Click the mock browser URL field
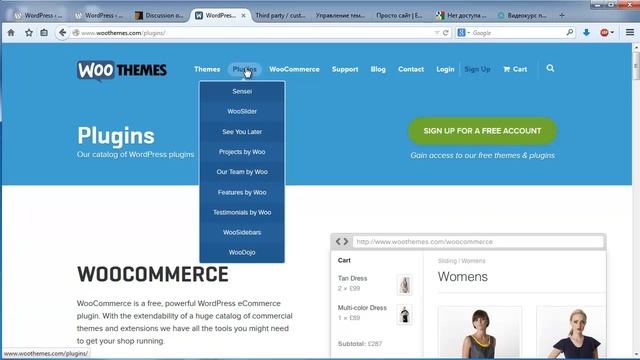This screenshot has height=360, width=640. tap(478, 242)
